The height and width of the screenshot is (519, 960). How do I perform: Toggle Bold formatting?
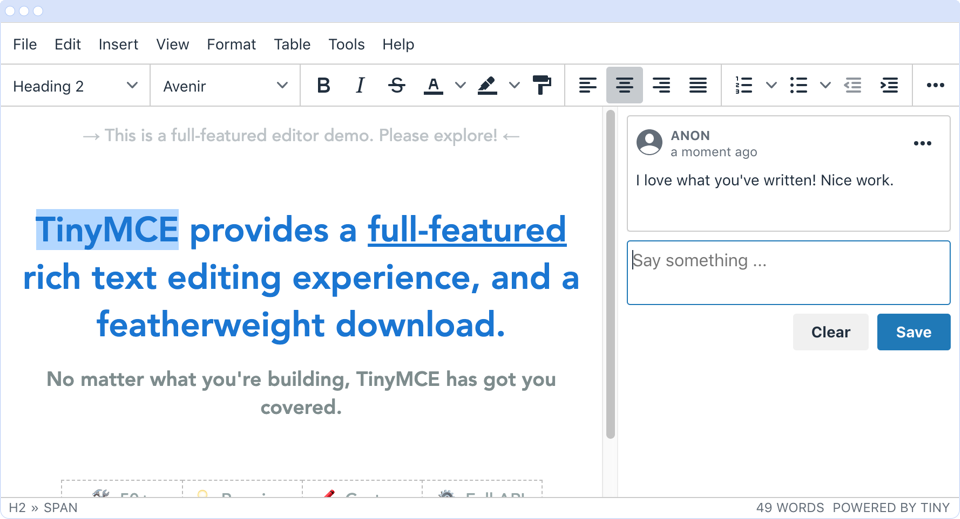point(324,86)
